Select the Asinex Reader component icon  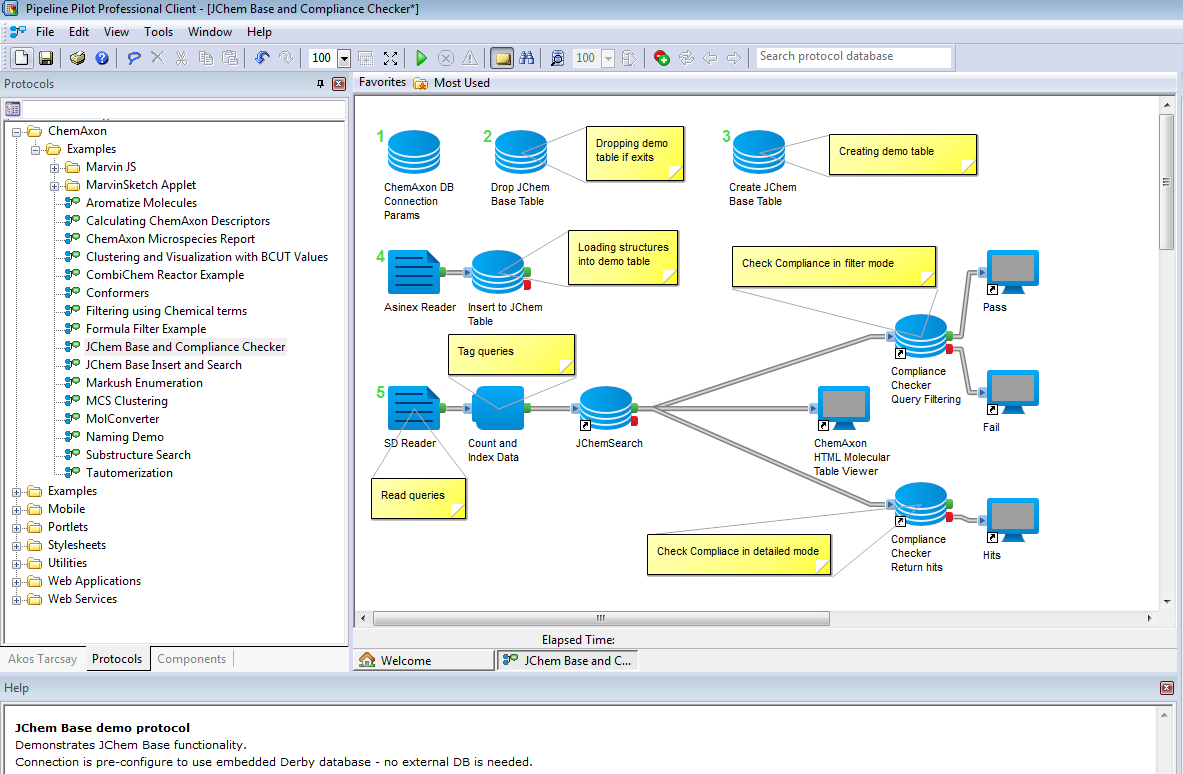(413, 272)
